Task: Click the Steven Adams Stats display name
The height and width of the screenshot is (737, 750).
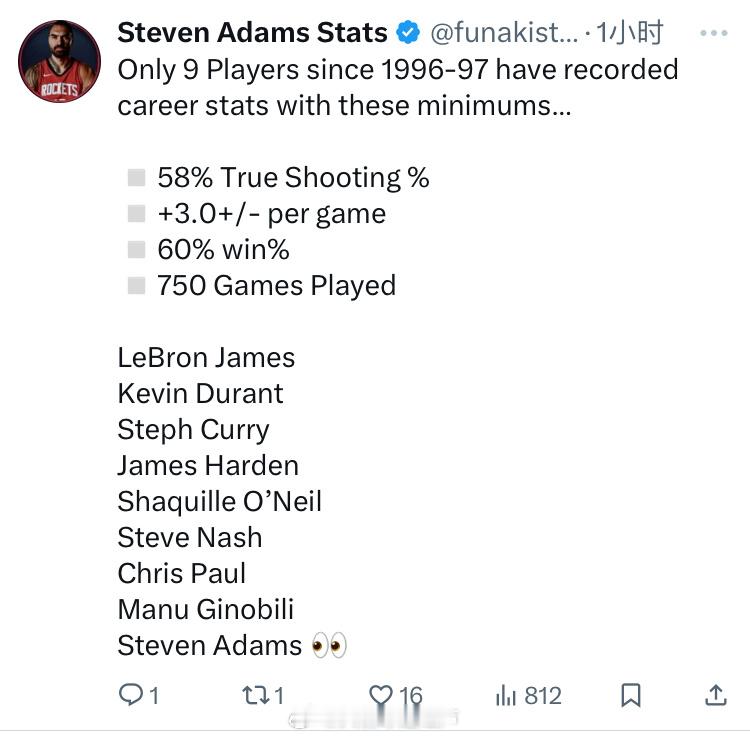Action: coord(253,33)
